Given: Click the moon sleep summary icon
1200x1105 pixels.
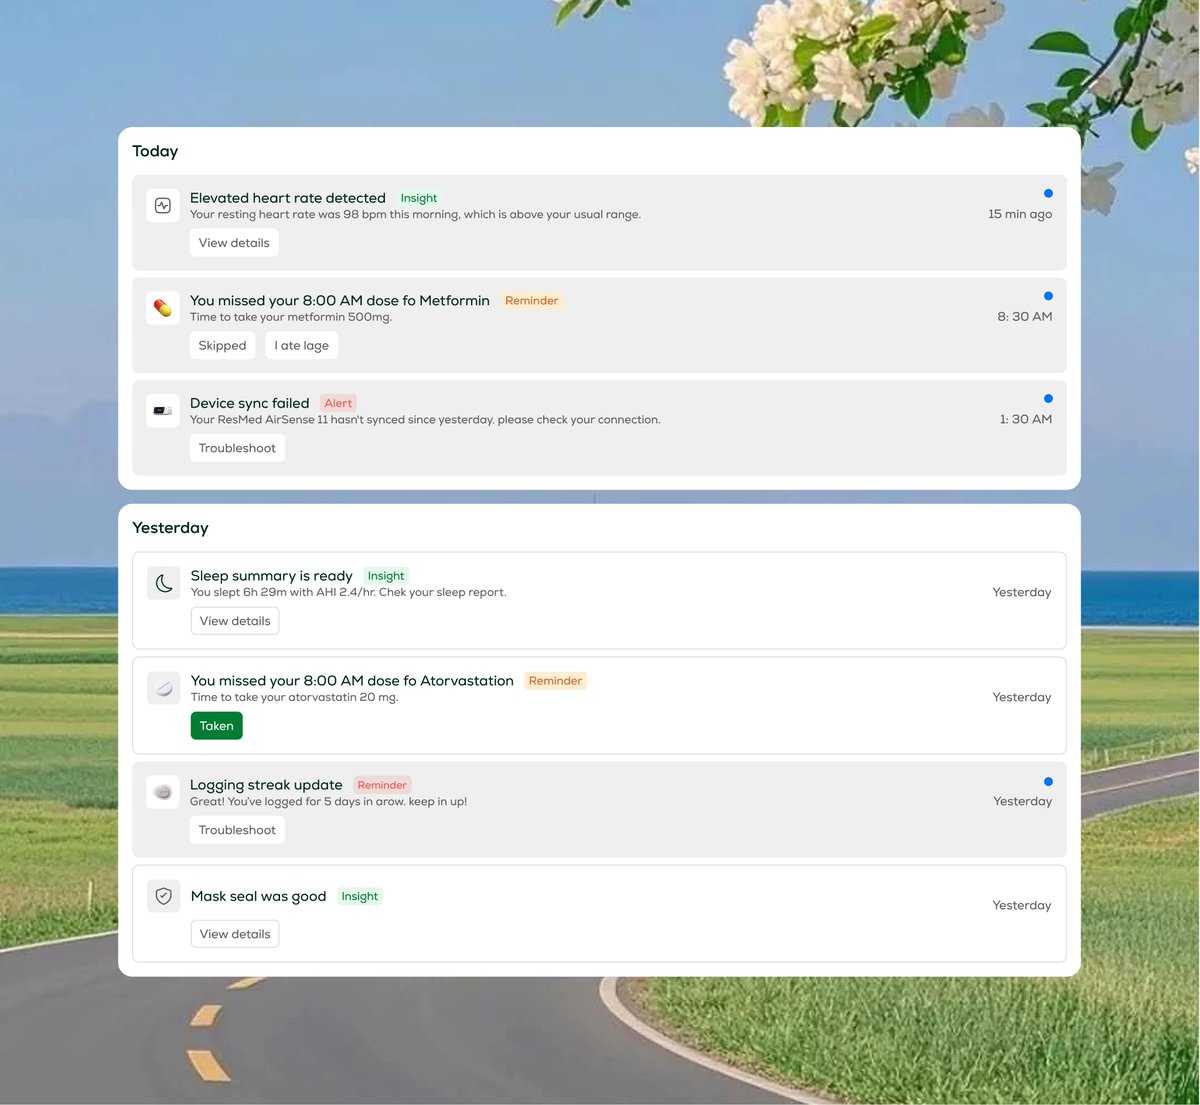Looking at the screenshot, I should pos(164,583).
